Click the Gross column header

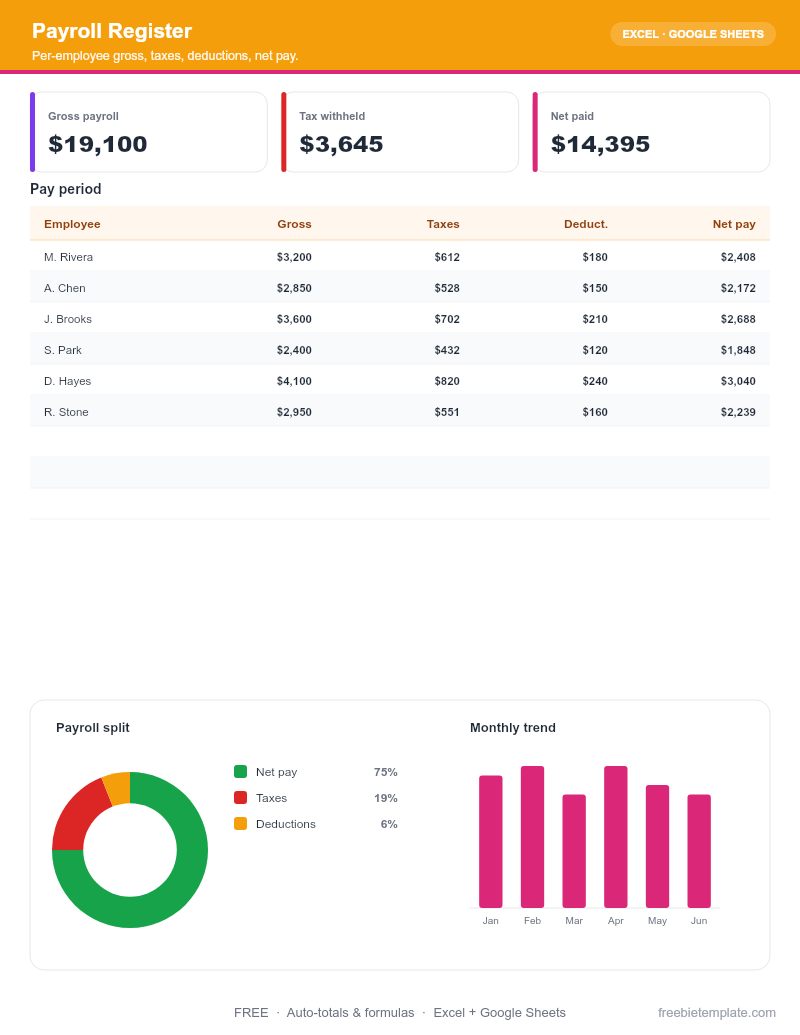[294, 224]
